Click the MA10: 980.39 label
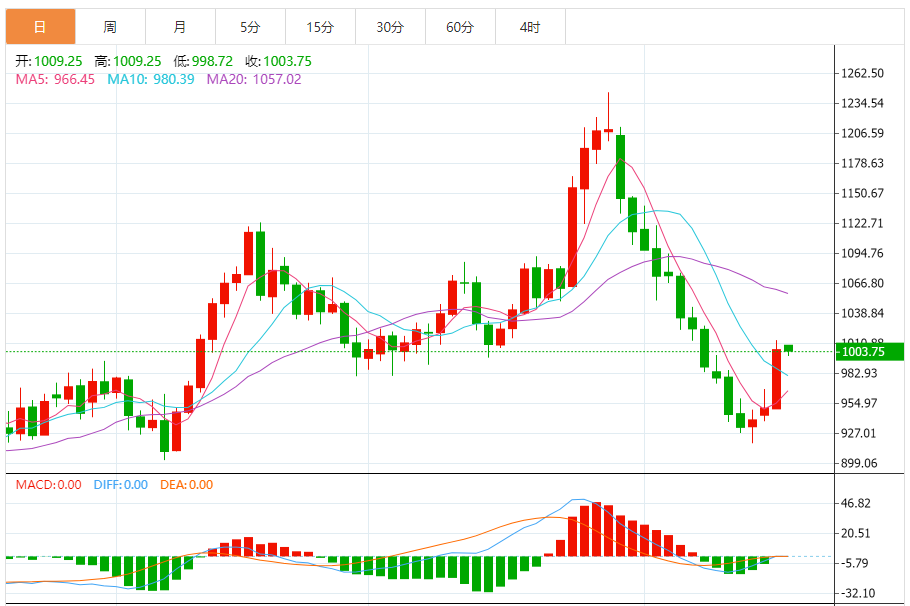Viewport: 910px width, 606px height. click(x=151, y=80)
